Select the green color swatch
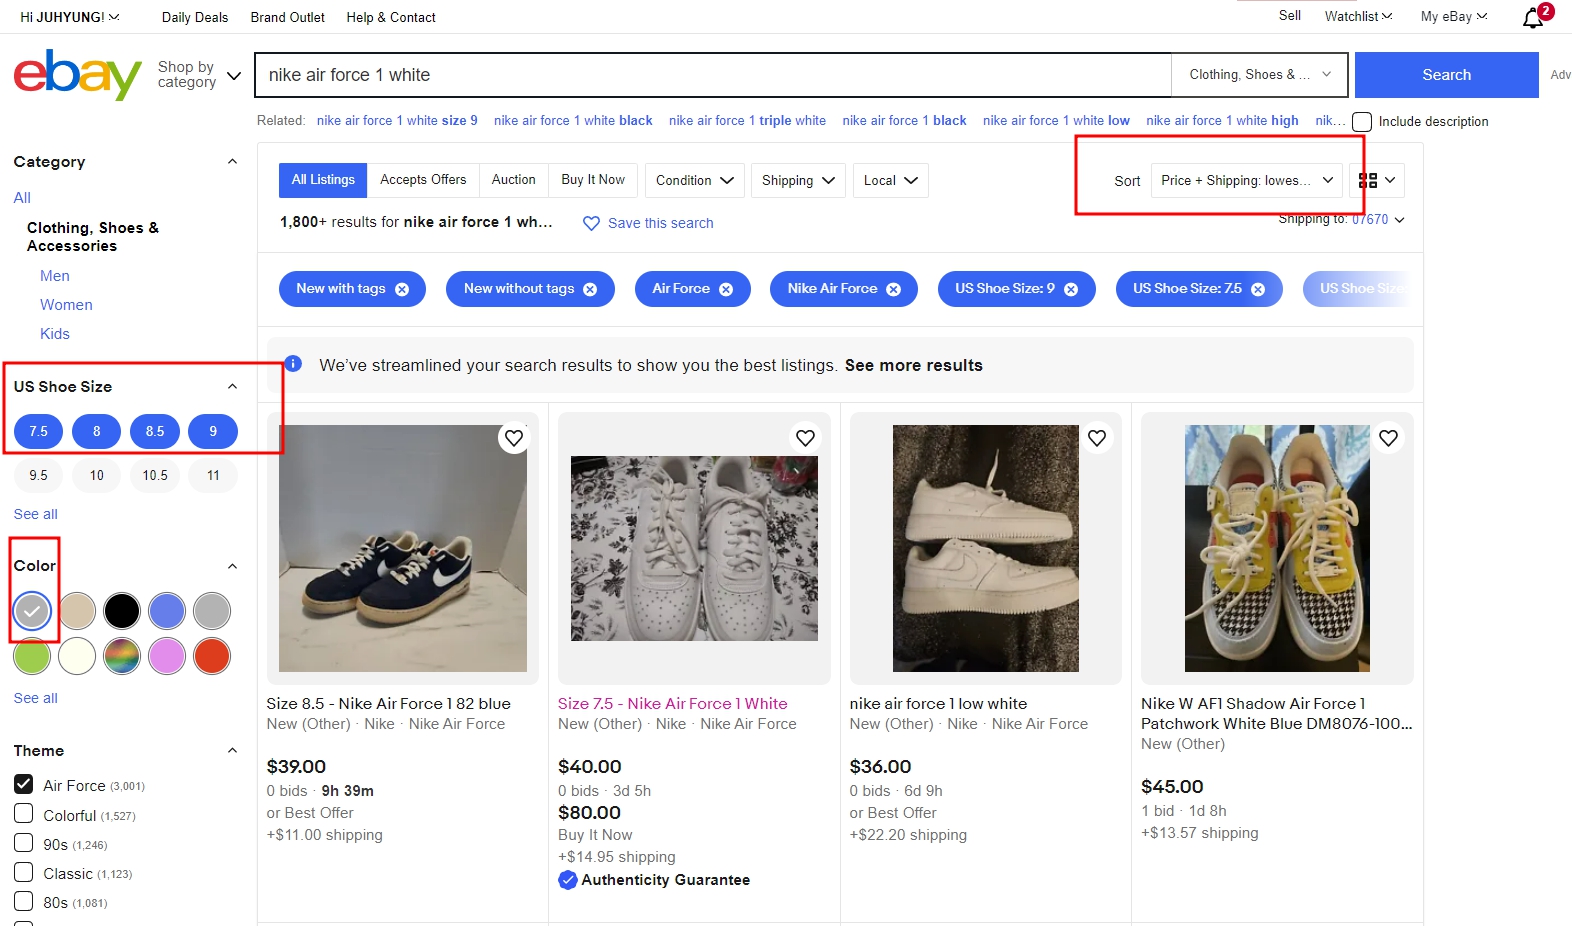Image resolution: width=1572 pixels, height=926 pixels. [32, 656]
